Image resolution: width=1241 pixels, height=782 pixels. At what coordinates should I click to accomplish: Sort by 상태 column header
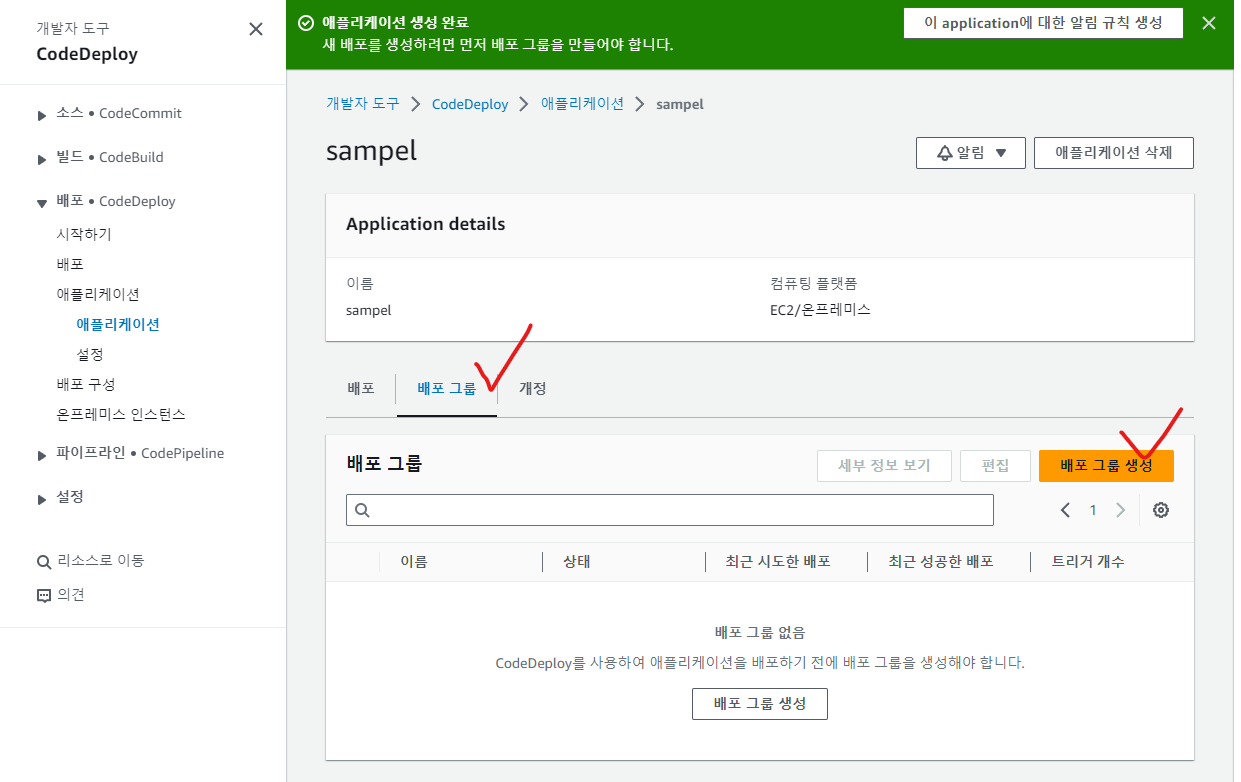[576, 562]
